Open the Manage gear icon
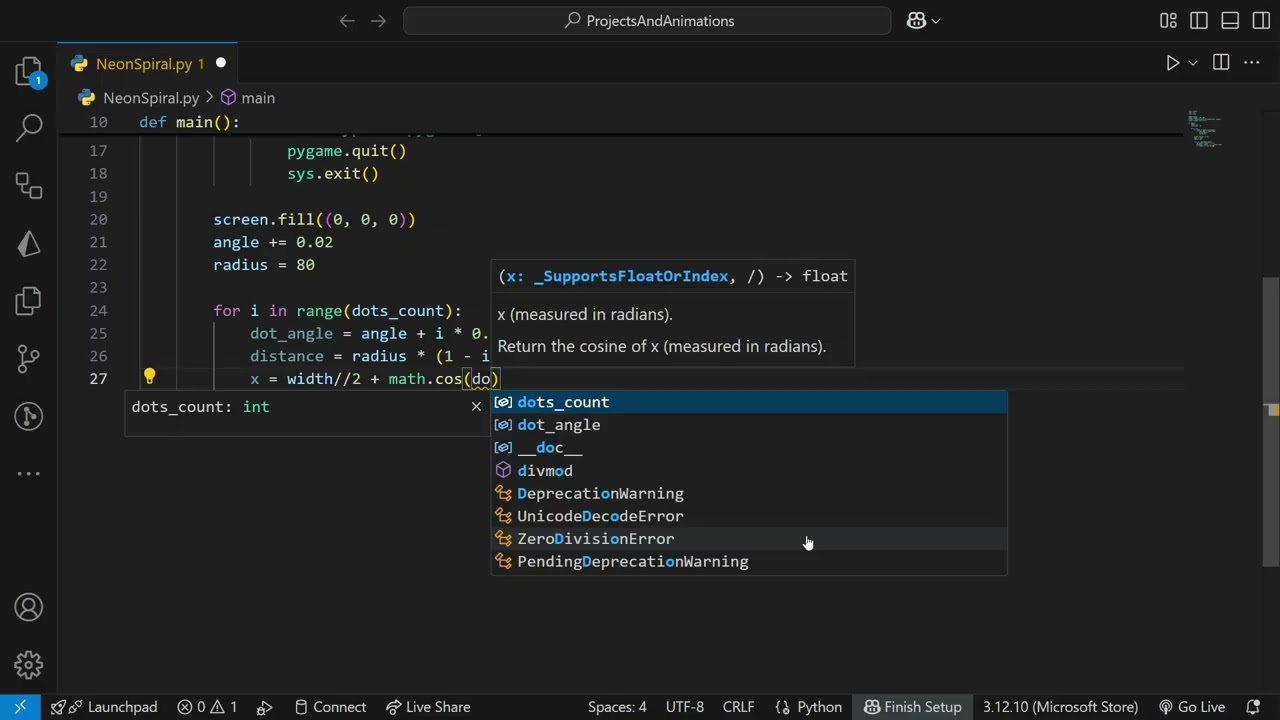The image size is (1280, 720). tap(29, 665)
